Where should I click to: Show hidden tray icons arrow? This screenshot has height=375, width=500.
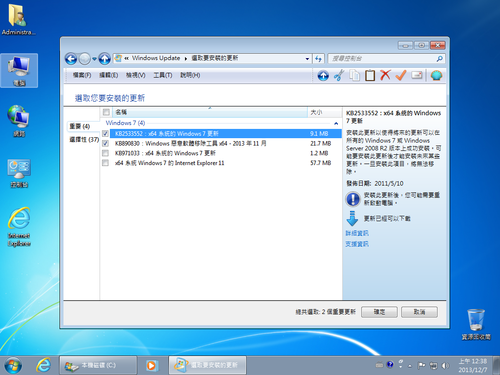pyautogui.click(x=410, y=366)
